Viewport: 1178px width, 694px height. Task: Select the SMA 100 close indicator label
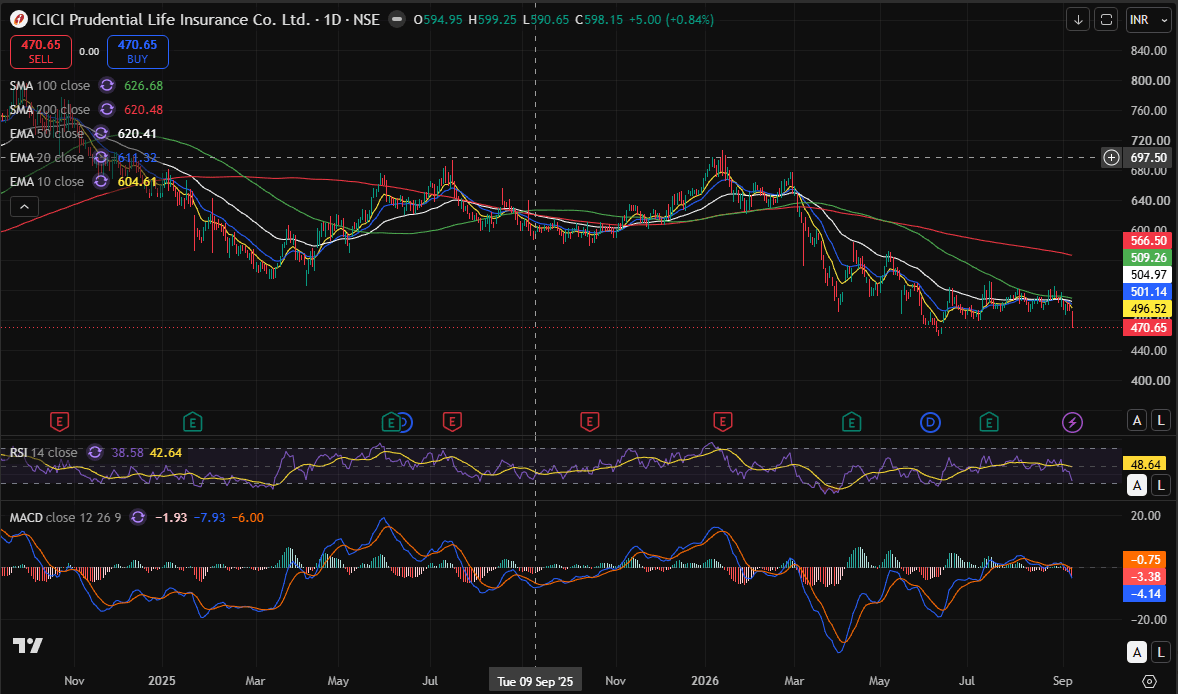[50, 86]
